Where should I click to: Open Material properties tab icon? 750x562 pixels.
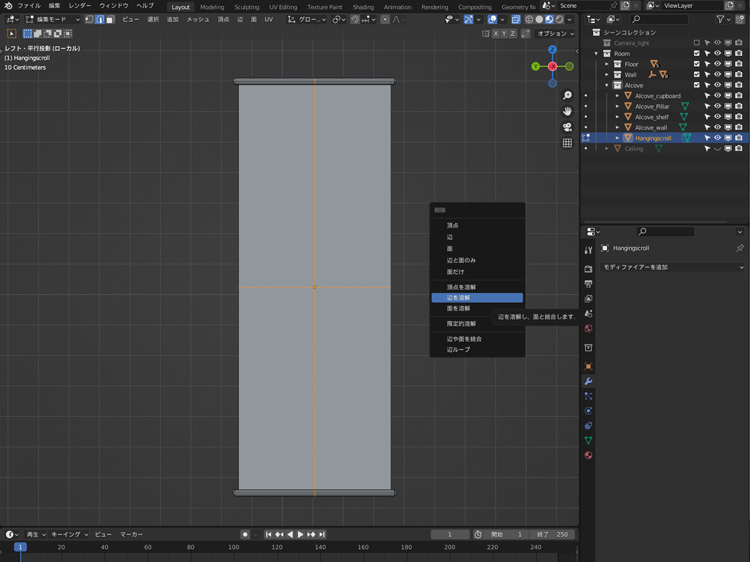pos(588,455)
